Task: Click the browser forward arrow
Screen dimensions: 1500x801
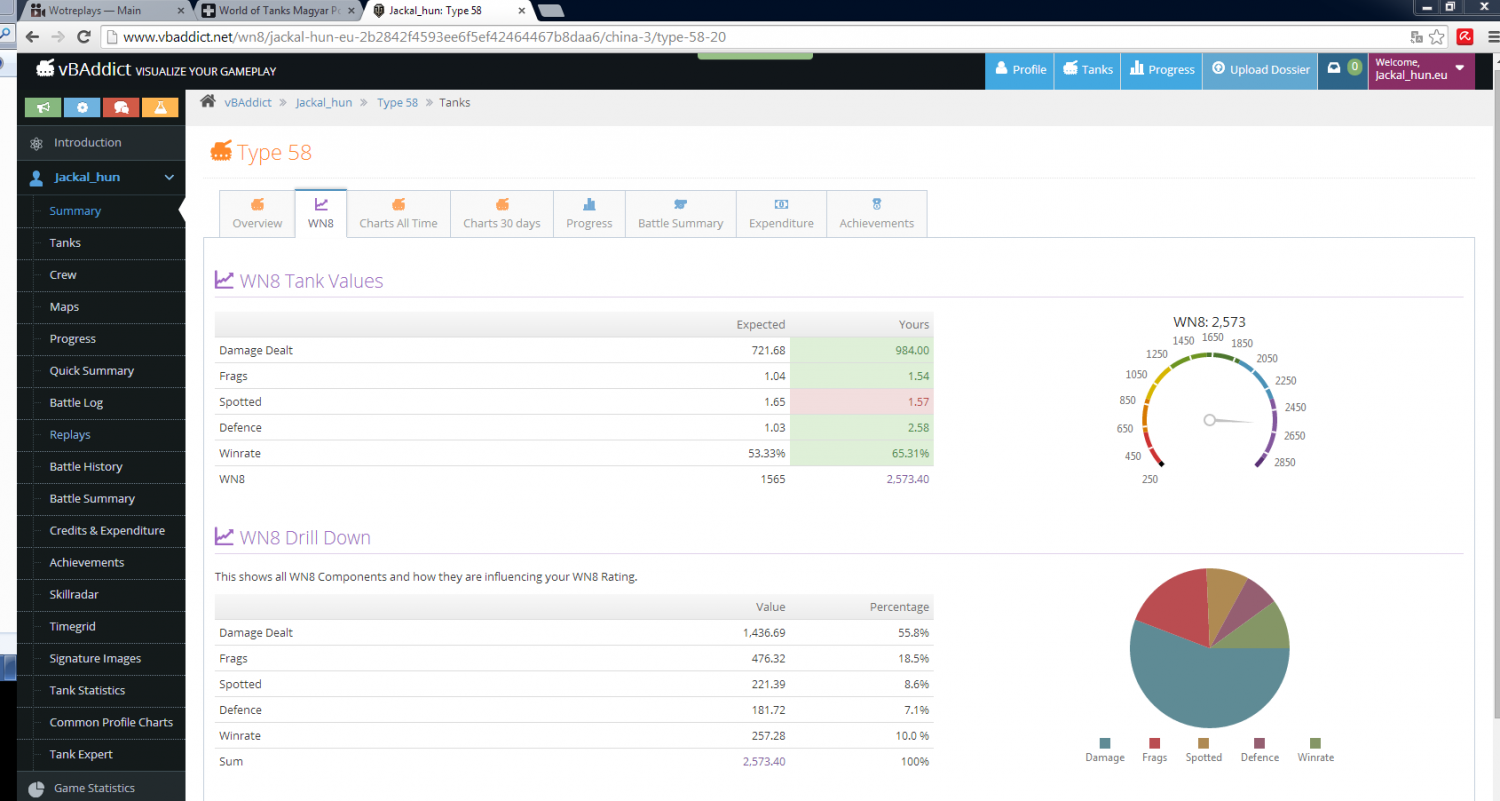Action: pos(60,36)
